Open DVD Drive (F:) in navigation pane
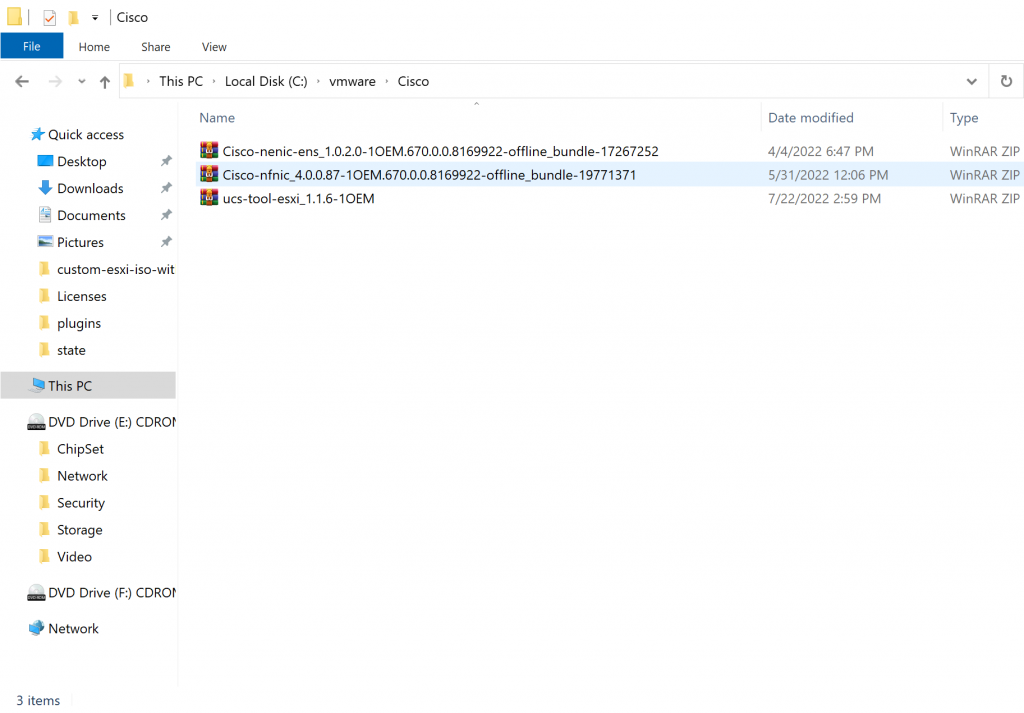This screenshot has width=1024, height=713. pyautogui.click(x=111, y=592)
